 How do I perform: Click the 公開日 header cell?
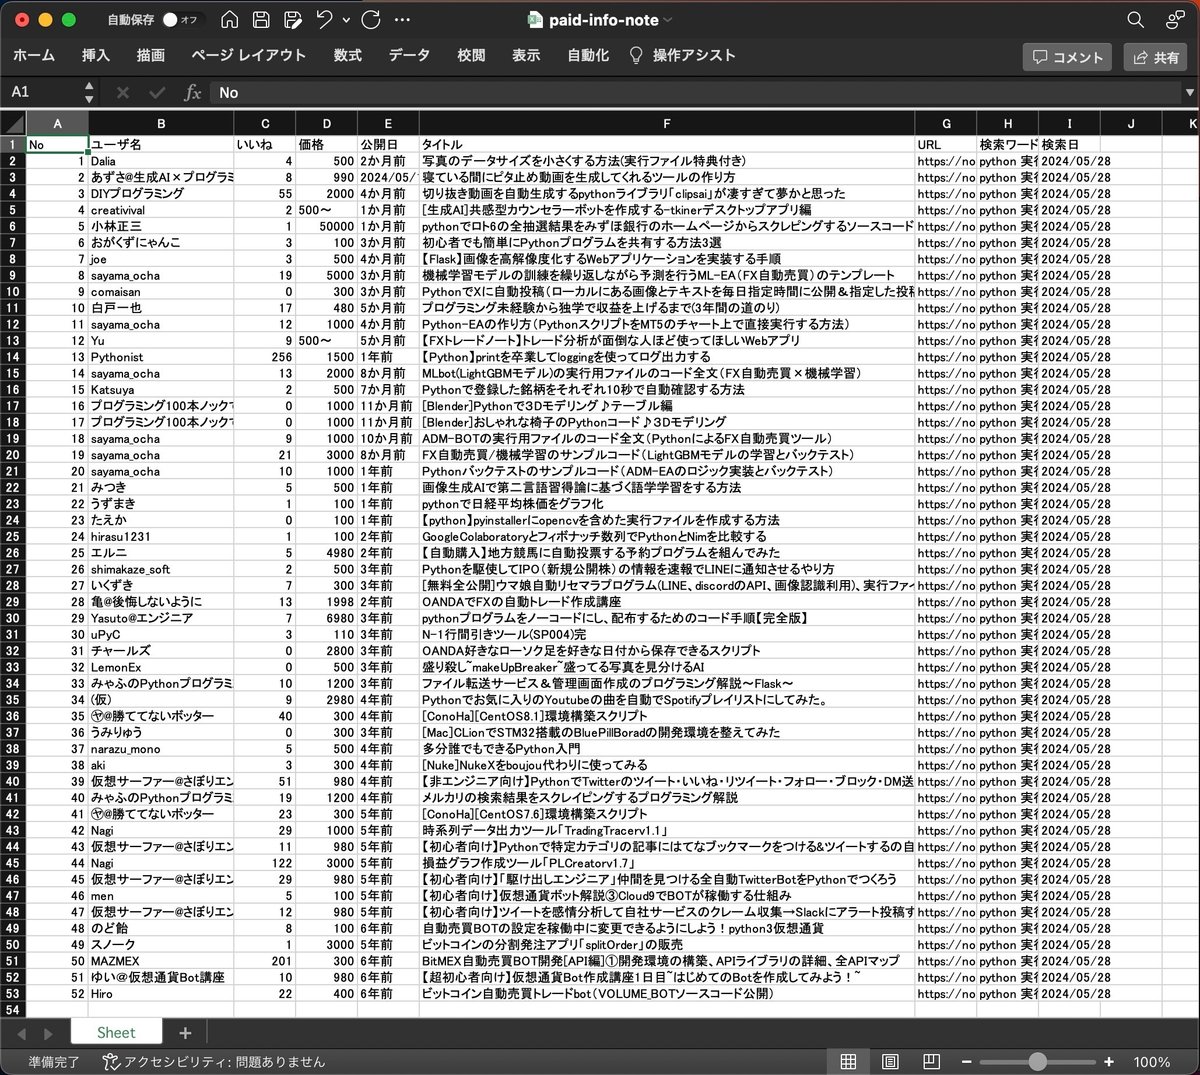(x=388, y=145)
